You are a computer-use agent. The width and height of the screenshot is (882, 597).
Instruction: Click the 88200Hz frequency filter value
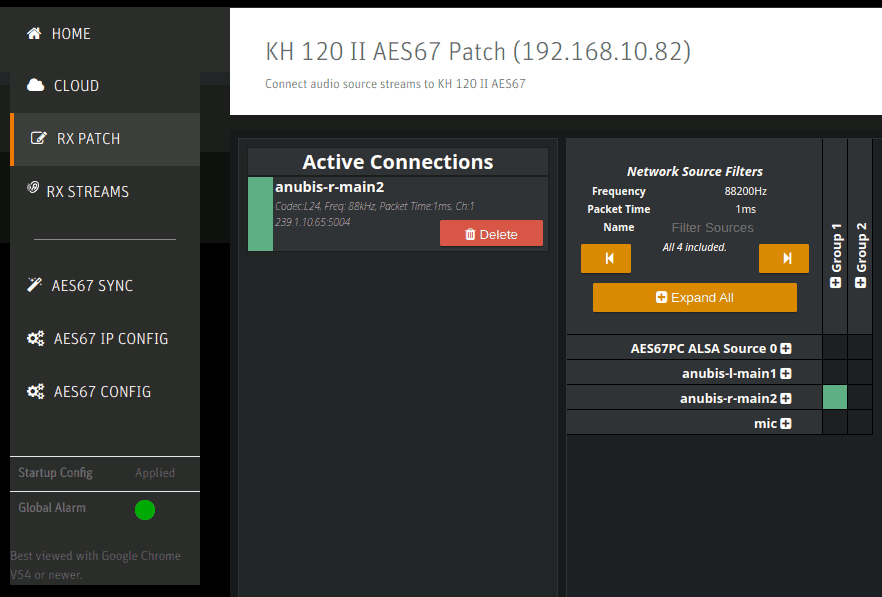(745, 191)
